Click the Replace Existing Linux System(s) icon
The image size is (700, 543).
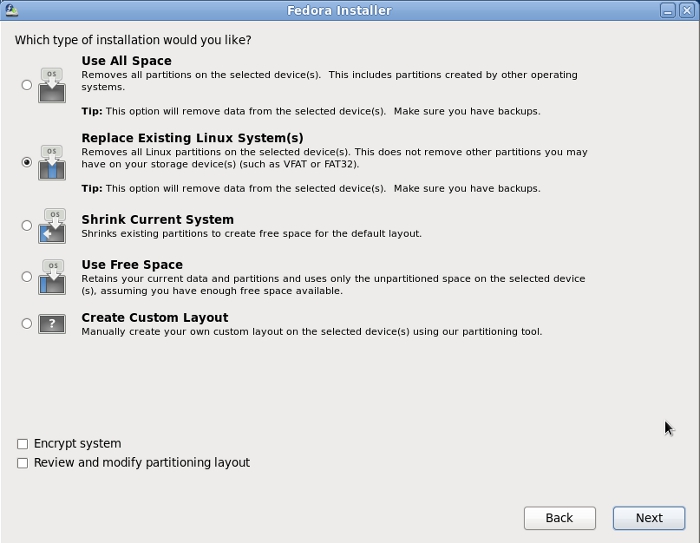click(52, 162)
